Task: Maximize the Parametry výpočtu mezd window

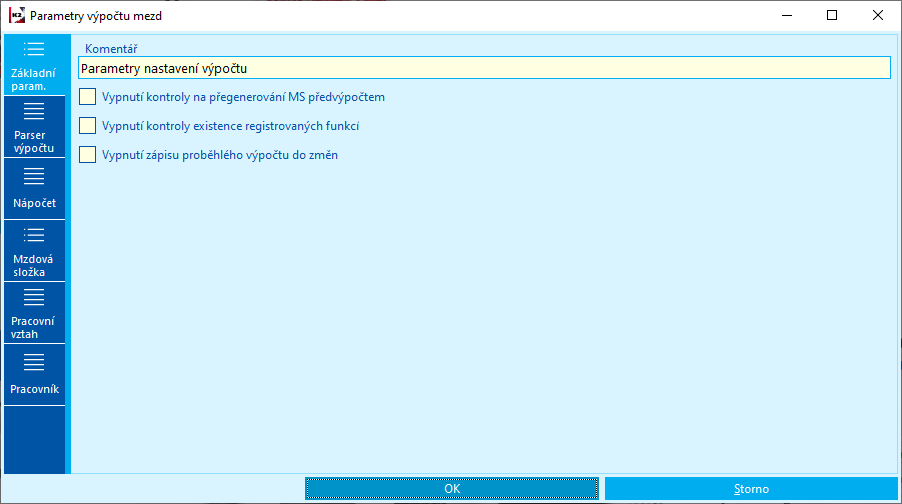Action: click(832, 16)
